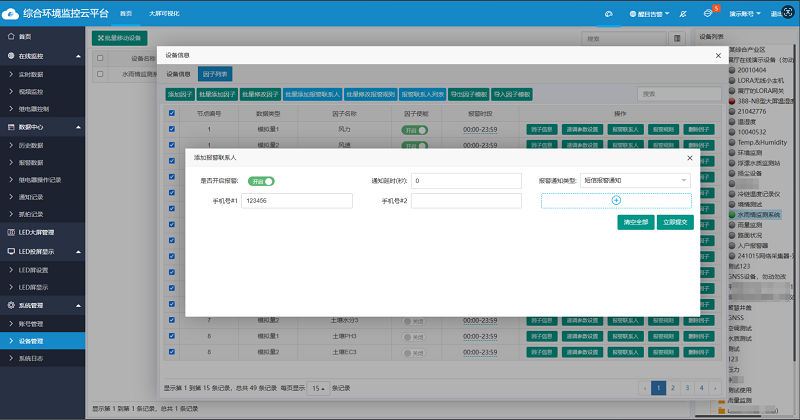Open the 报警通知类型 dropdown

tap(635, 181)
